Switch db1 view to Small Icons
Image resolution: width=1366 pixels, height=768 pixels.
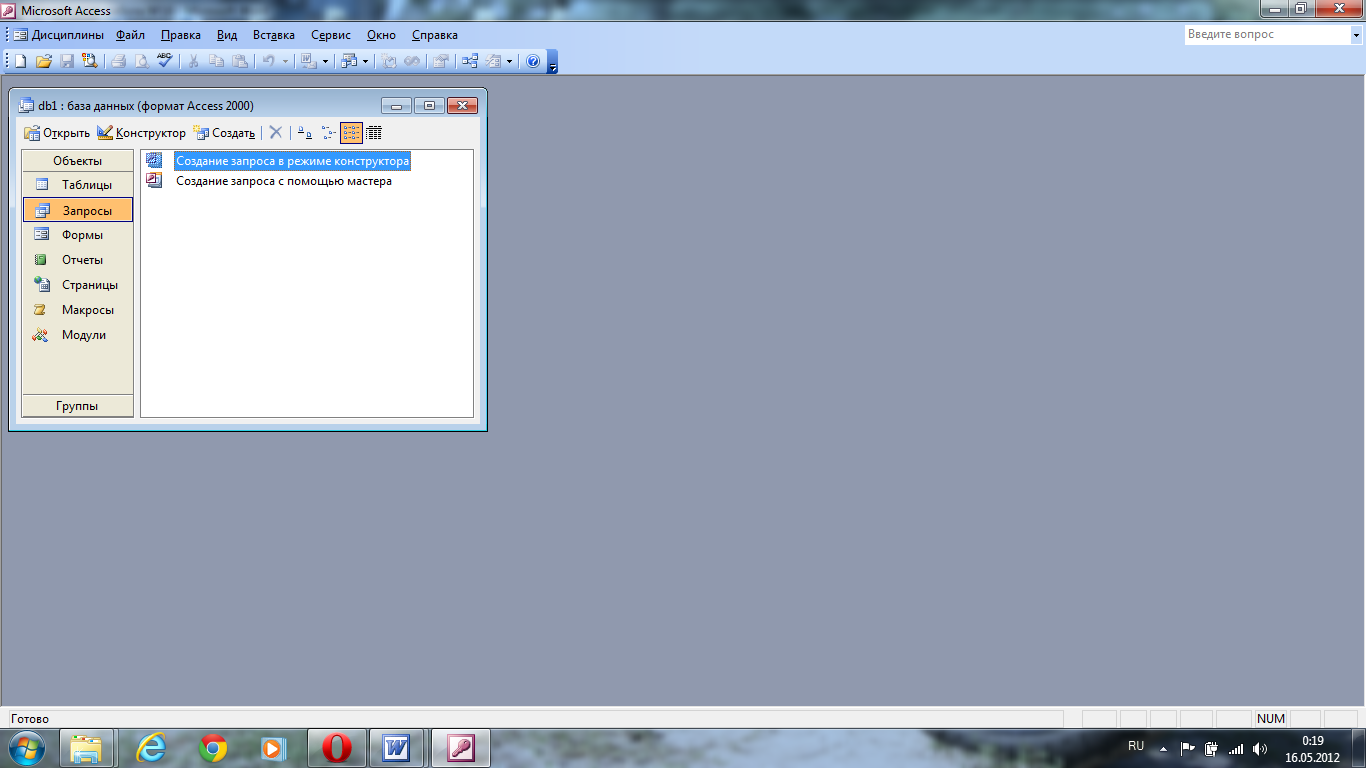coord(328,132)
